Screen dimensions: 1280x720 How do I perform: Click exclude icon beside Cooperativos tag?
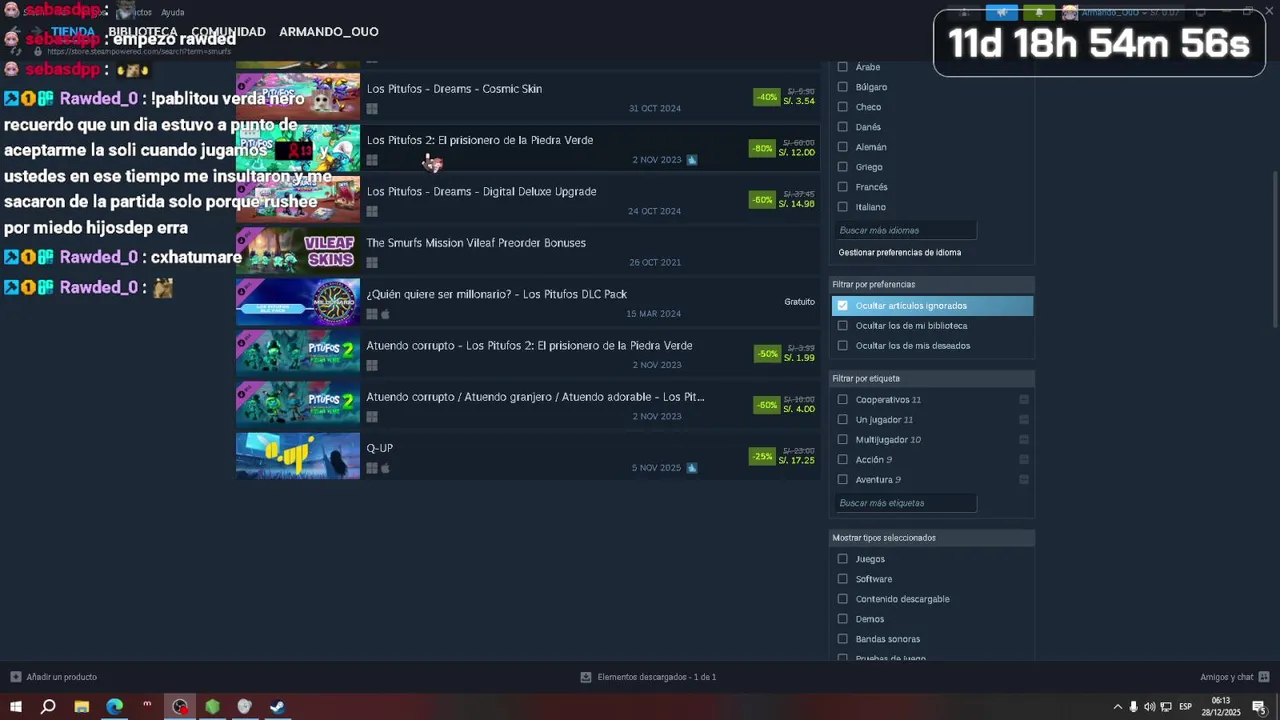click(1024, 400)
